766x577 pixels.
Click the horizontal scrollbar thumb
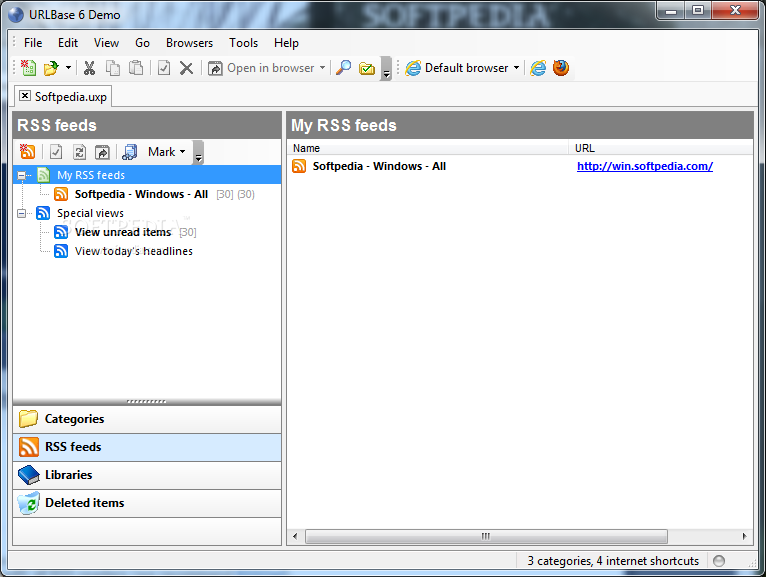tap(486, 536)
